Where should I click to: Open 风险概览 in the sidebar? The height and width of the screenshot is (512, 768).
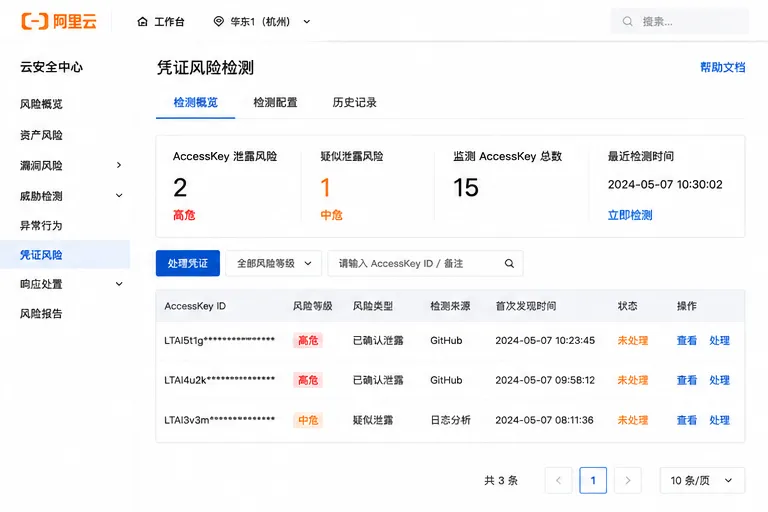click(x=41, y=104)
